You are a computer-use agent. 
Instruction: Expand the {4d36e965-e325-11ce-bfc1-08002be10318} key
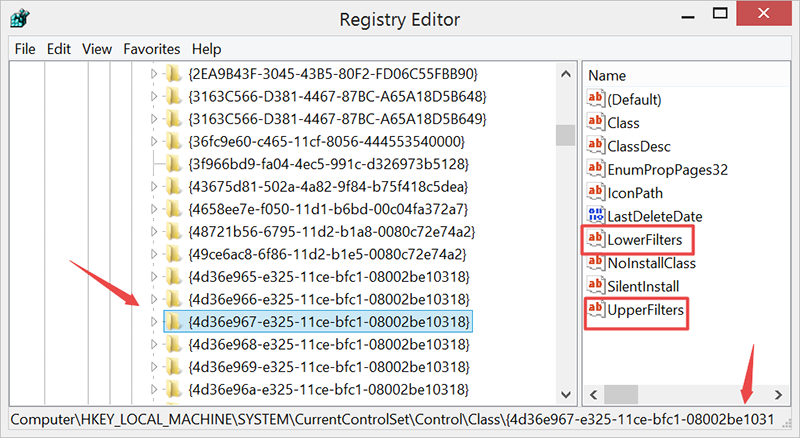pyautogui.click(x=154, y=277)
